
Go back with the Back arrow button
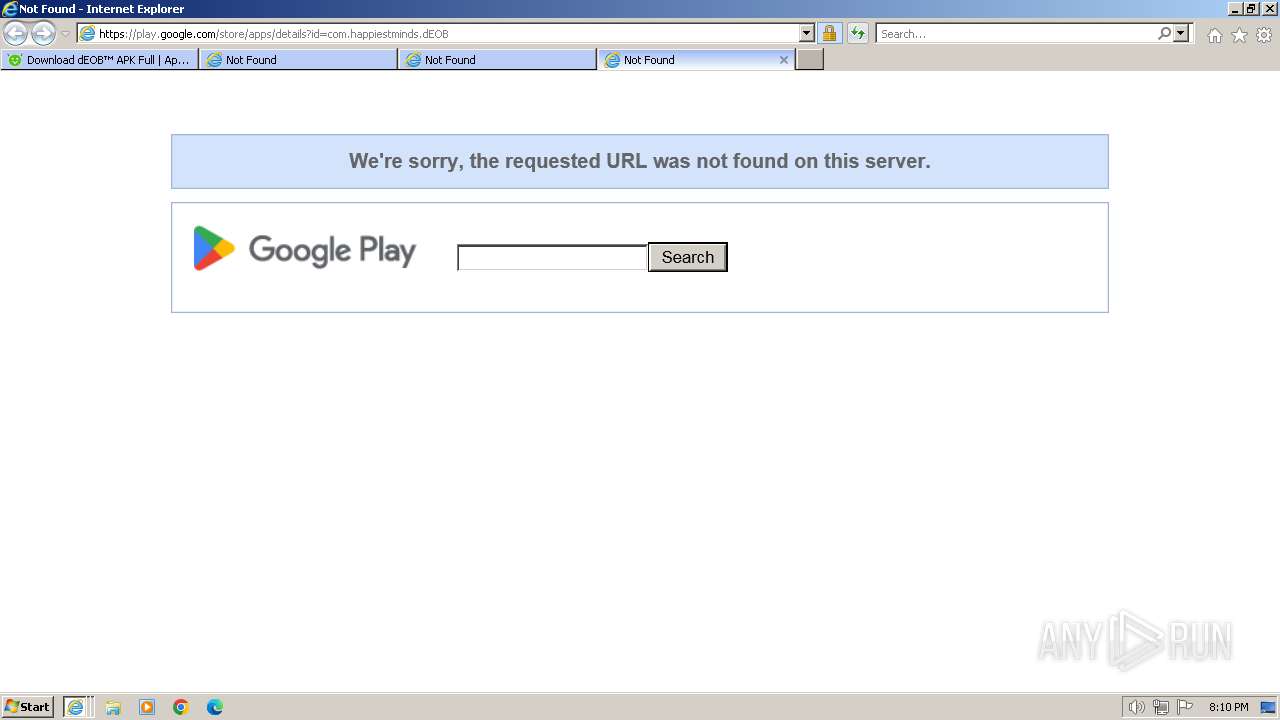pyautogui.click(x=15, y=33)
